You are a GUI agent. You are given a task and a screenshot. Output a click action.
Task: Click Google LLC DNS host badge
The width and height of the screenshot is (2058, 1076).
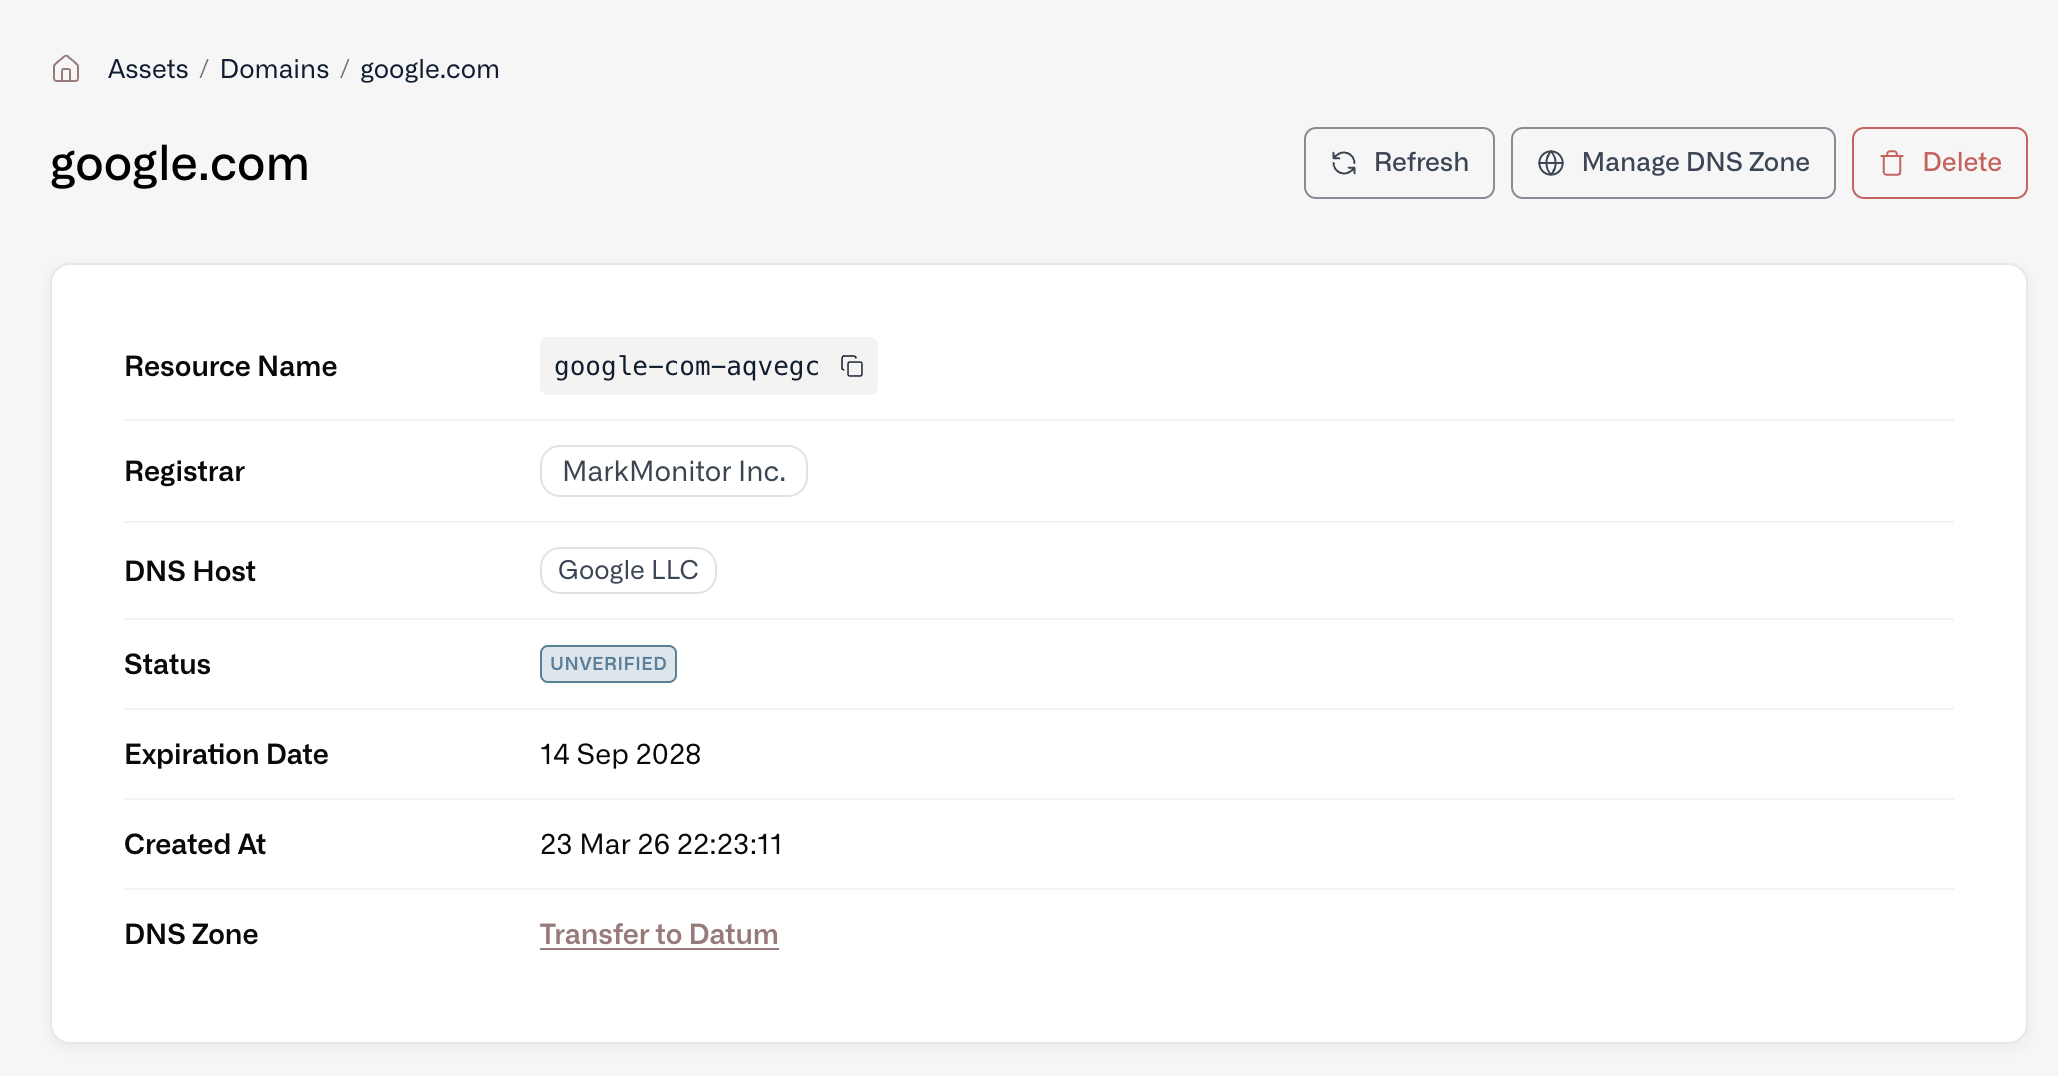pos(628,570)
